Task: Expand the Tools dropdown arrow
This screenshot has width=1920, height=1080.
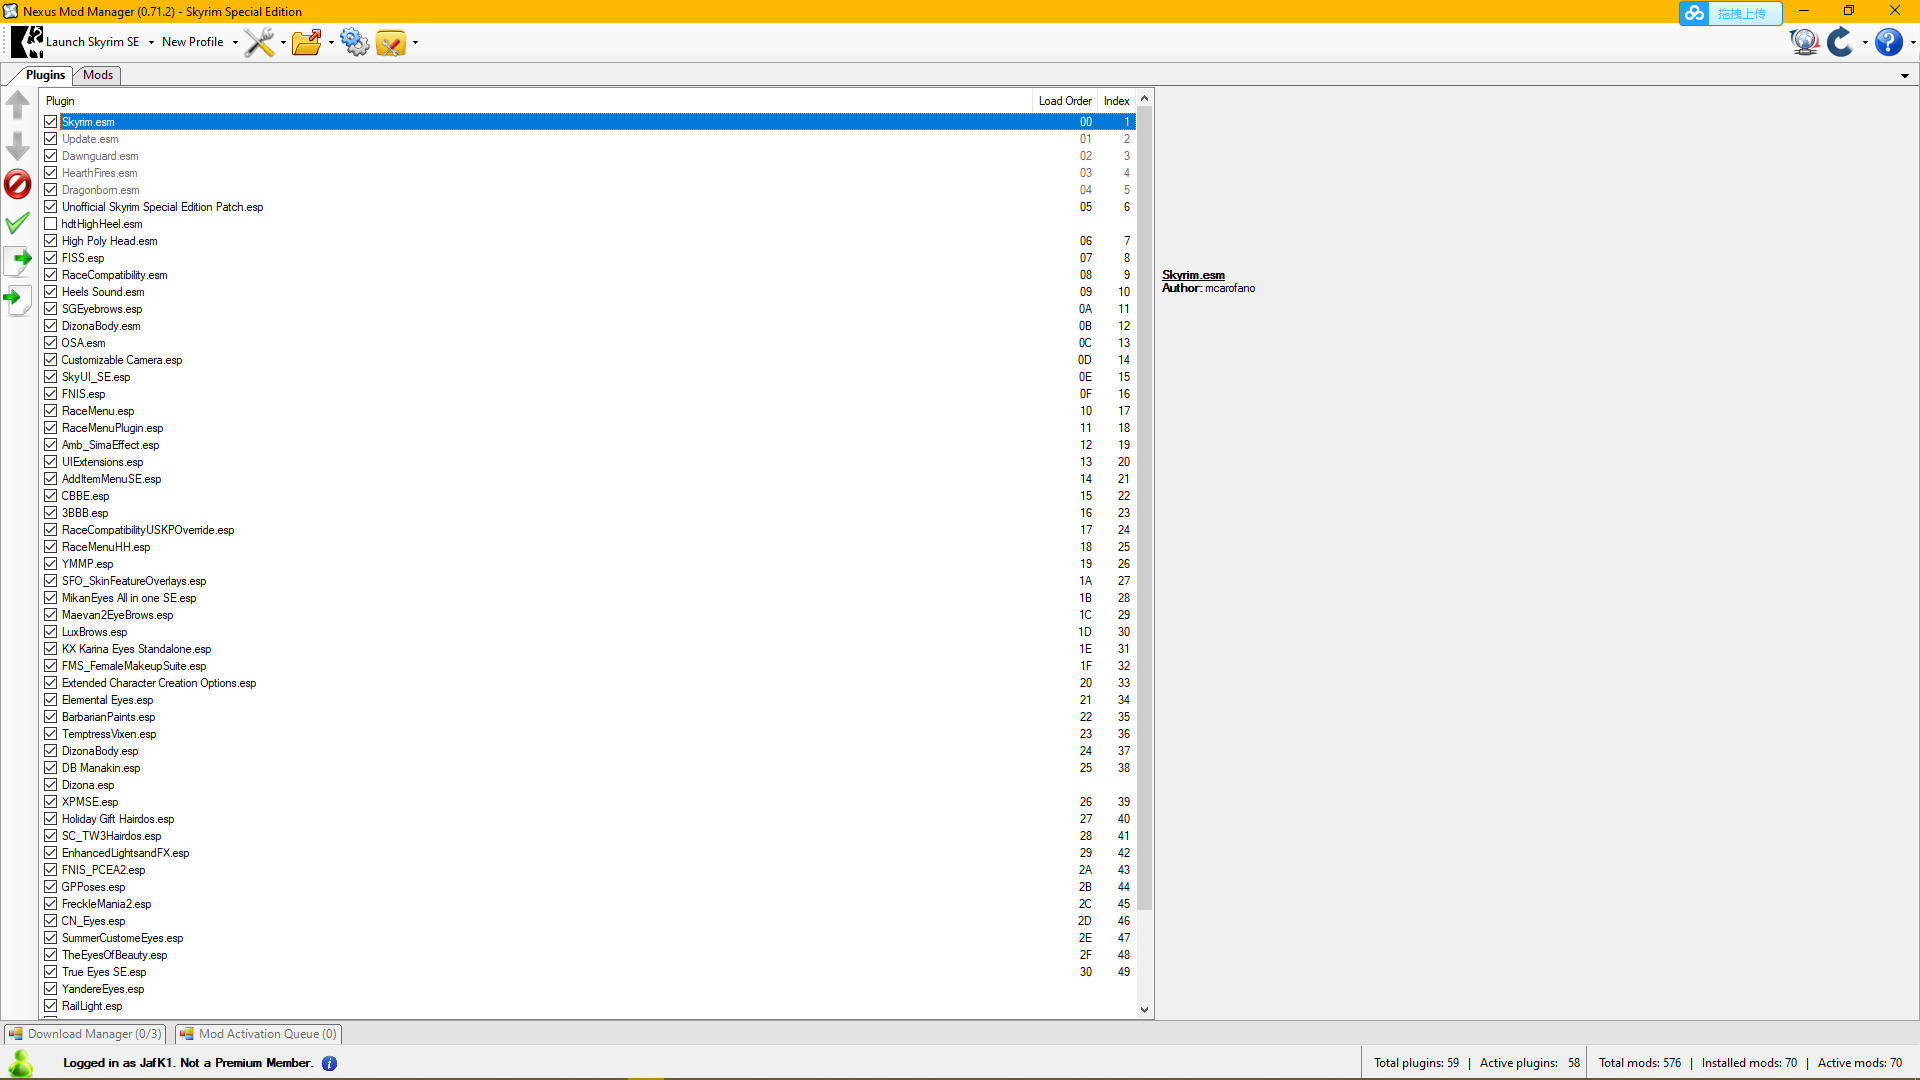Action: click(283, 42)
